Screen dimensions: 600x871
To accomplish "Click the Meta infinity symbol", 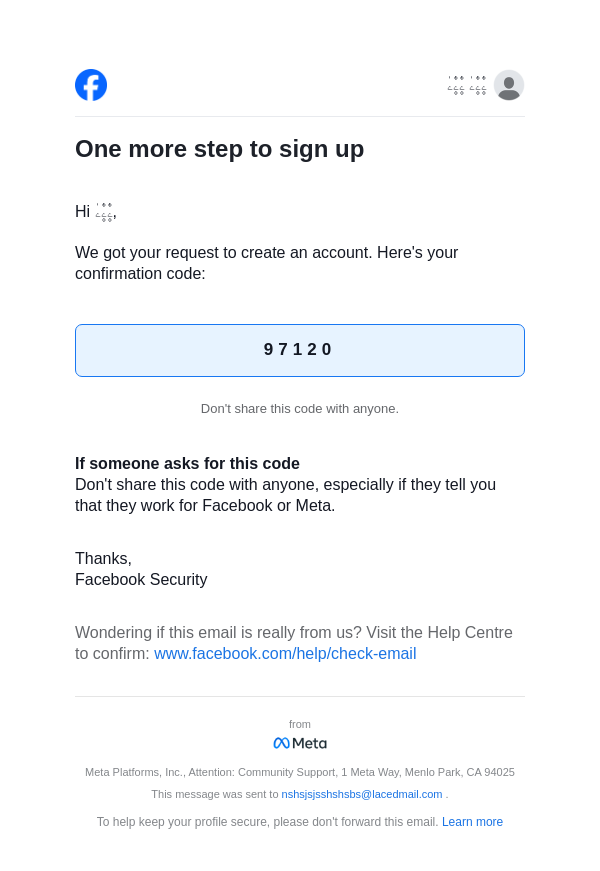I will coord(281,743).
